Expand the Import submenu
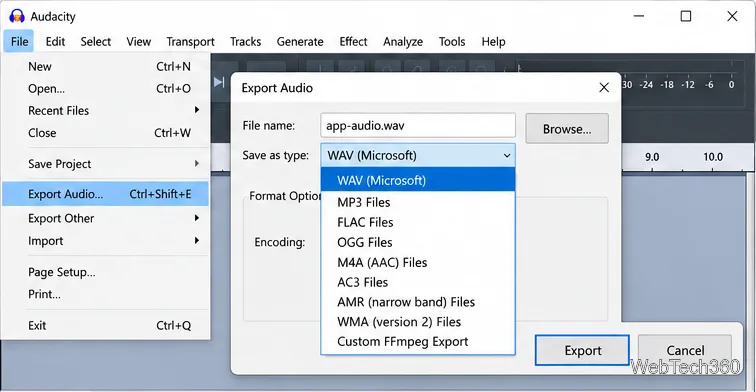 click(x=106, y=241)
